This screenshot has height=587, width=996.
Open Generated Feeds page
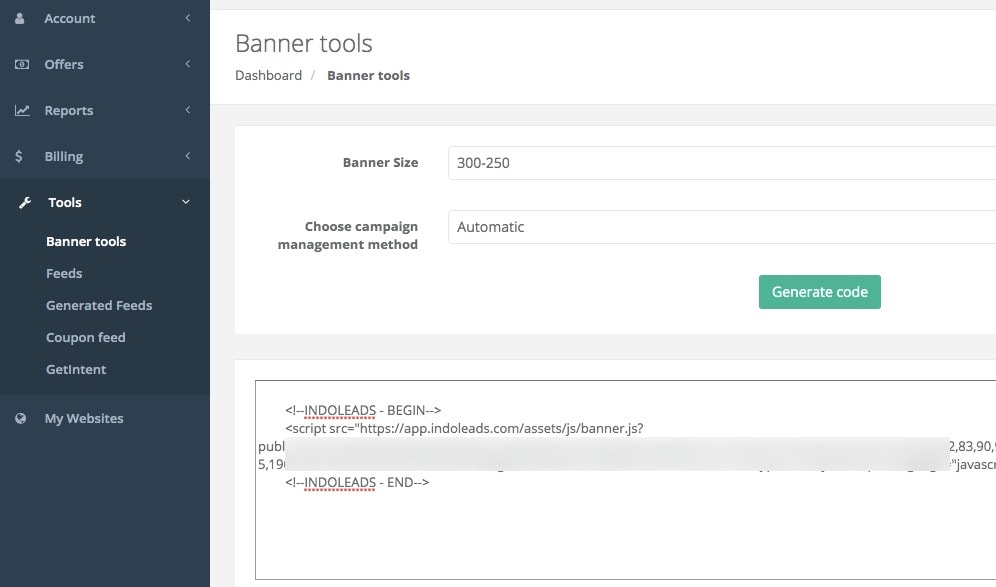(x=99, y=305)
